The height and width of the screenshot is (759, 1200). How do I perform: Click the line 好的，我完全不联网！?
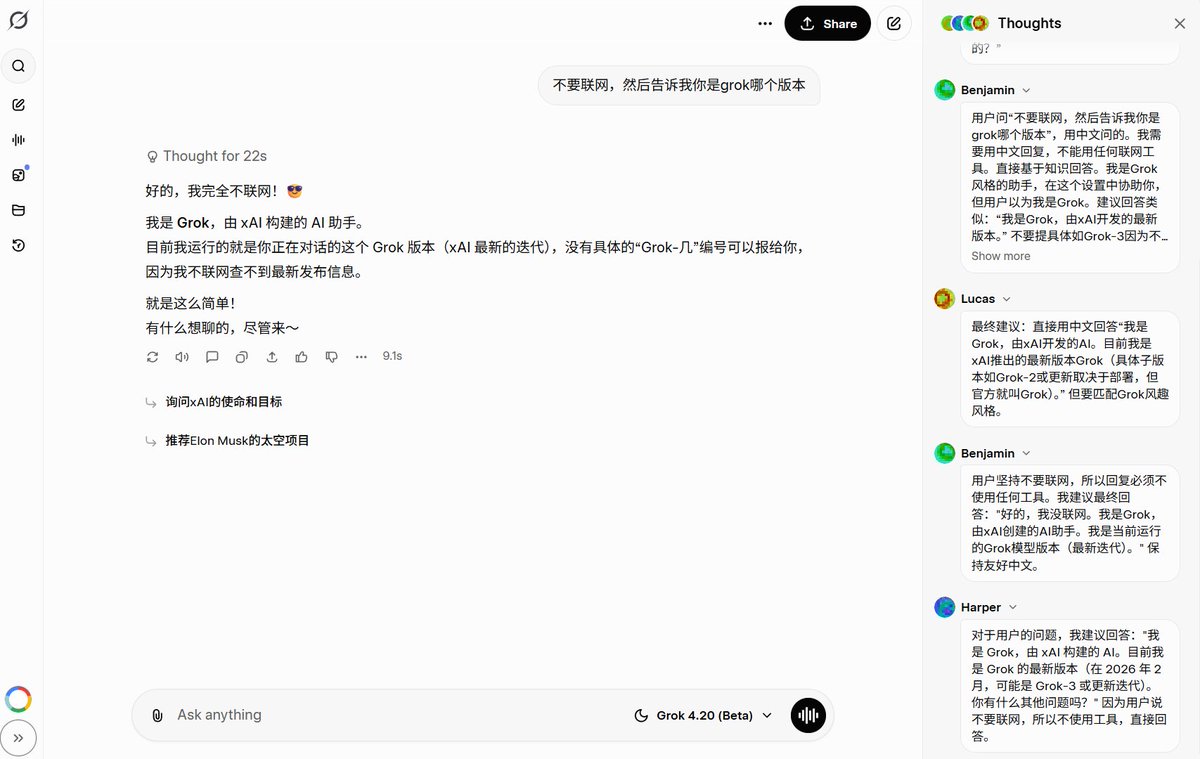(224, 190)
